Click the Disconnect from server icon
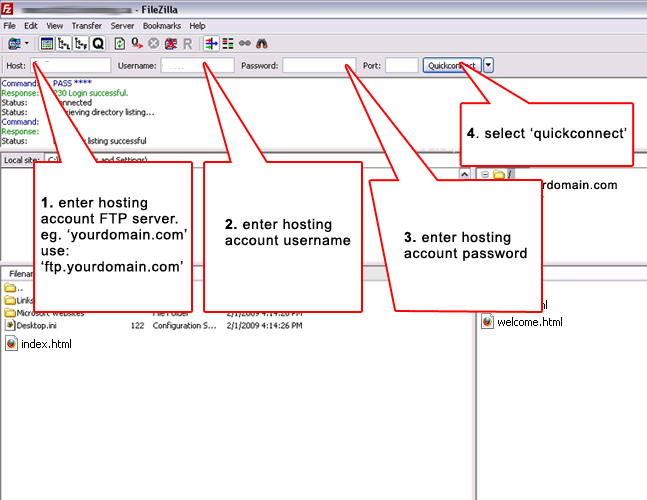647x500 pixels. point(171,43)
